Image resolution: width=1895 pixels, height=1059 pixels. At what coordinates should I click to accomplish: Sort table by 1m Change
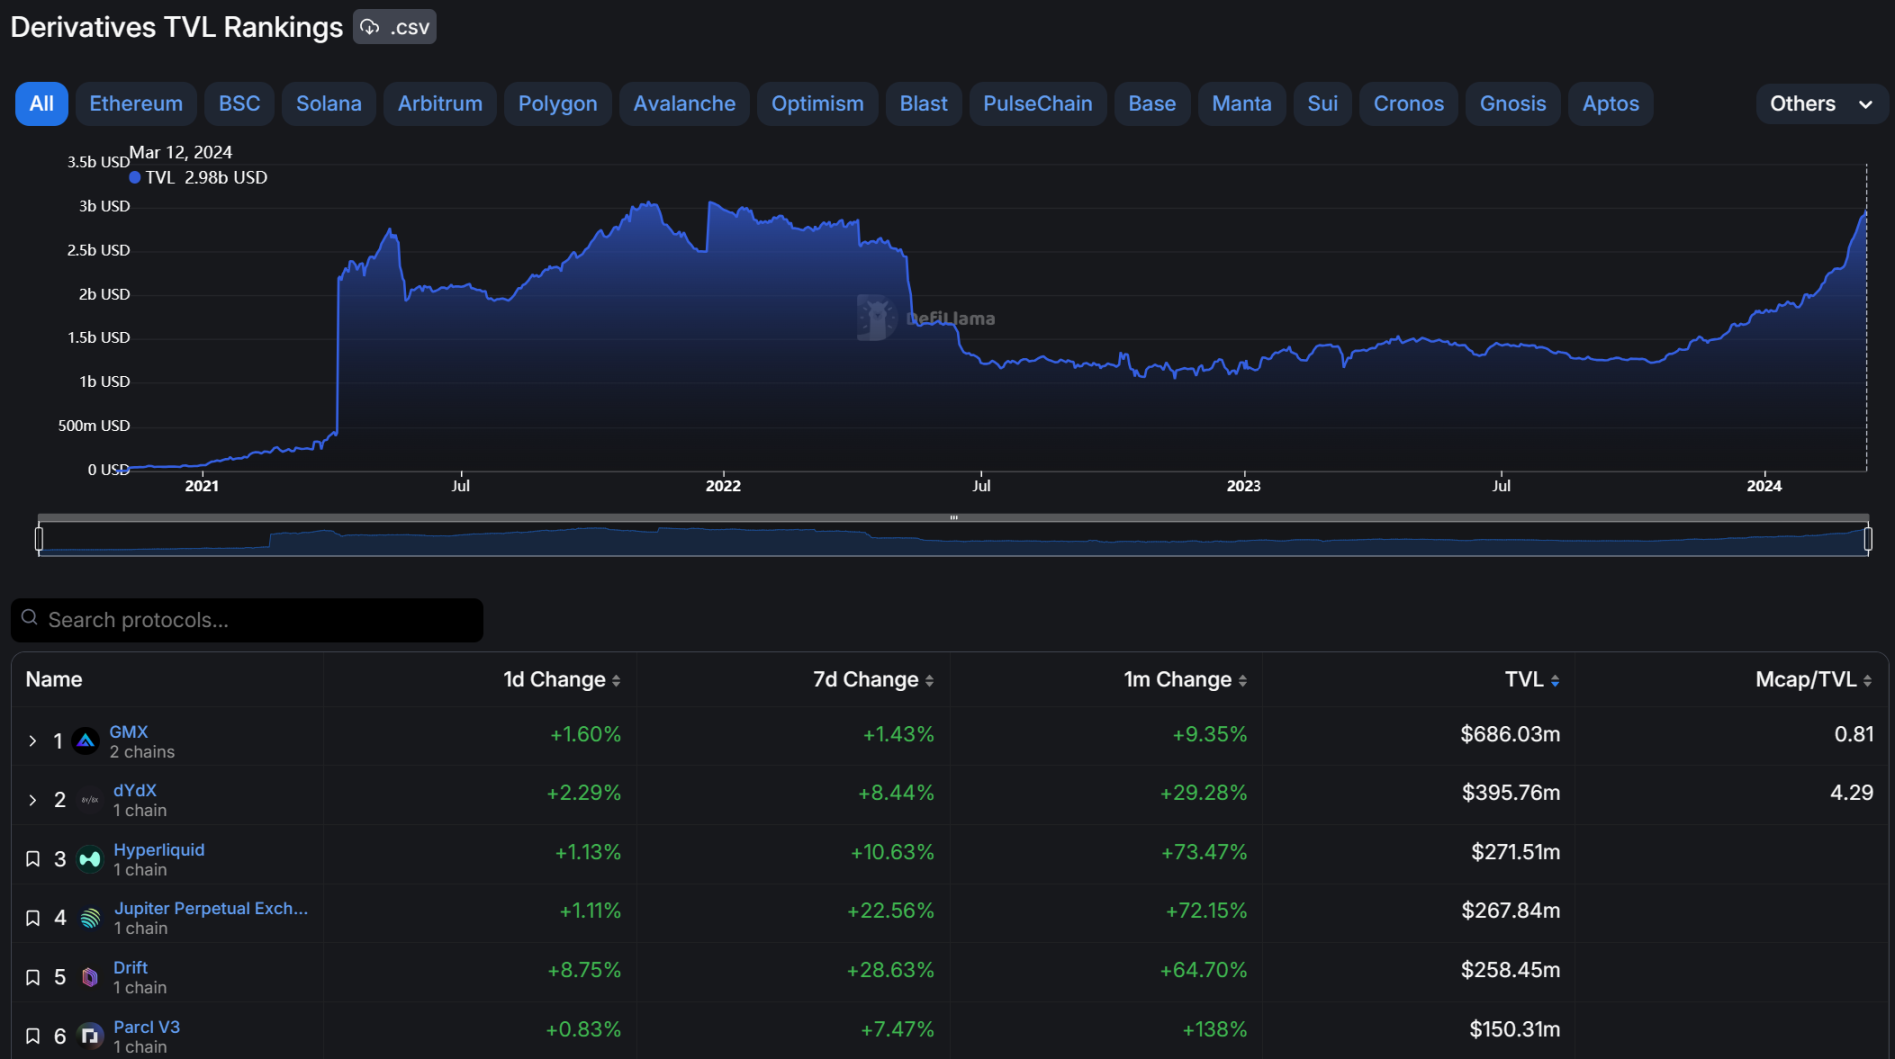[1186, 680]
